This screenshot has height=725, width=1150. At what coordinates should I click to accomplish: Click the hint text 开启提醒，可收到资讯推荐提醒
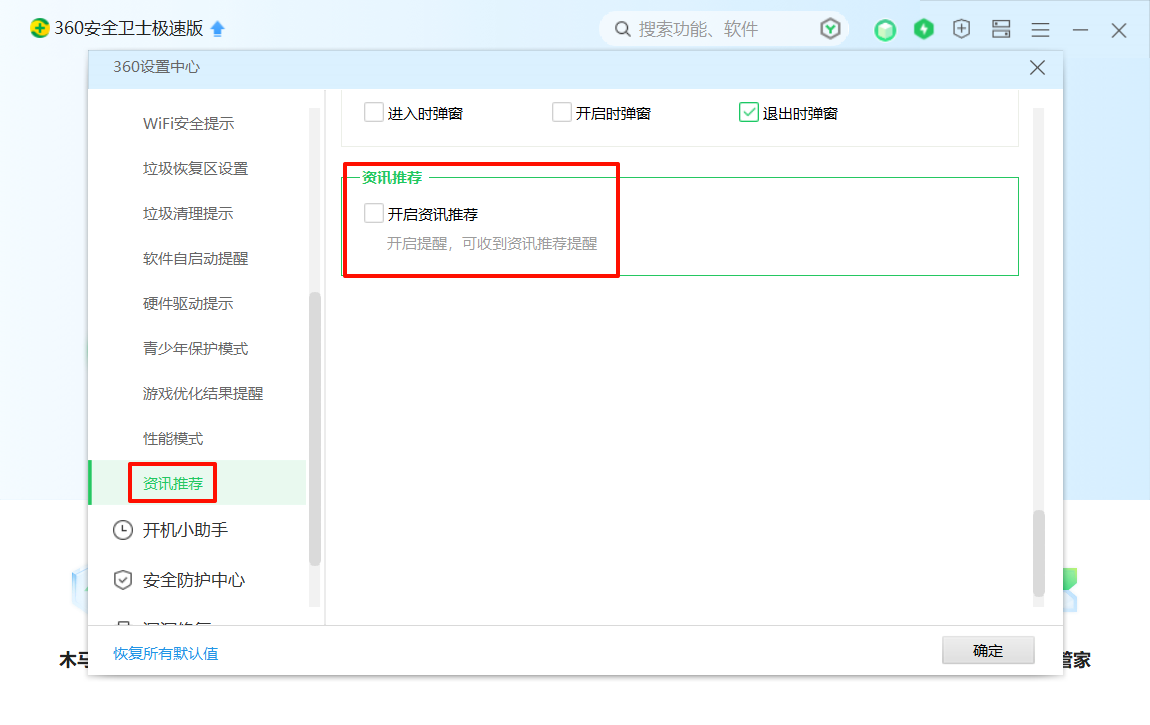coord(492,244)
